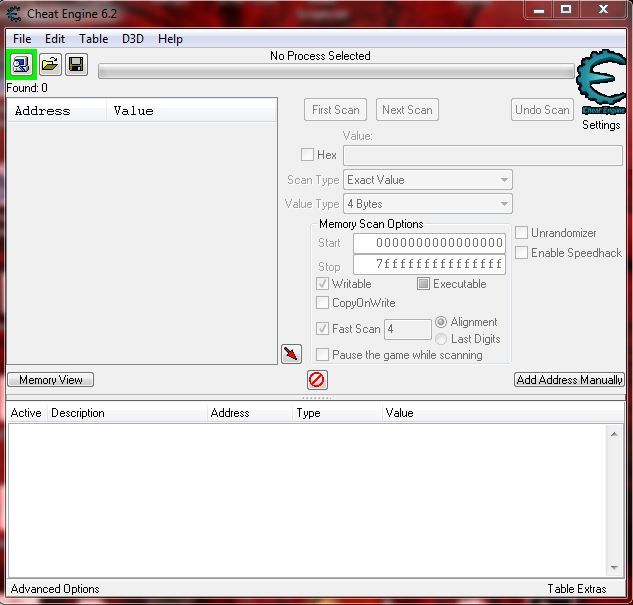Image resolution: width=633 pixels, height=605 pixels.
Task: Click the Value column header in found list
Action: (x=192, y=111)
